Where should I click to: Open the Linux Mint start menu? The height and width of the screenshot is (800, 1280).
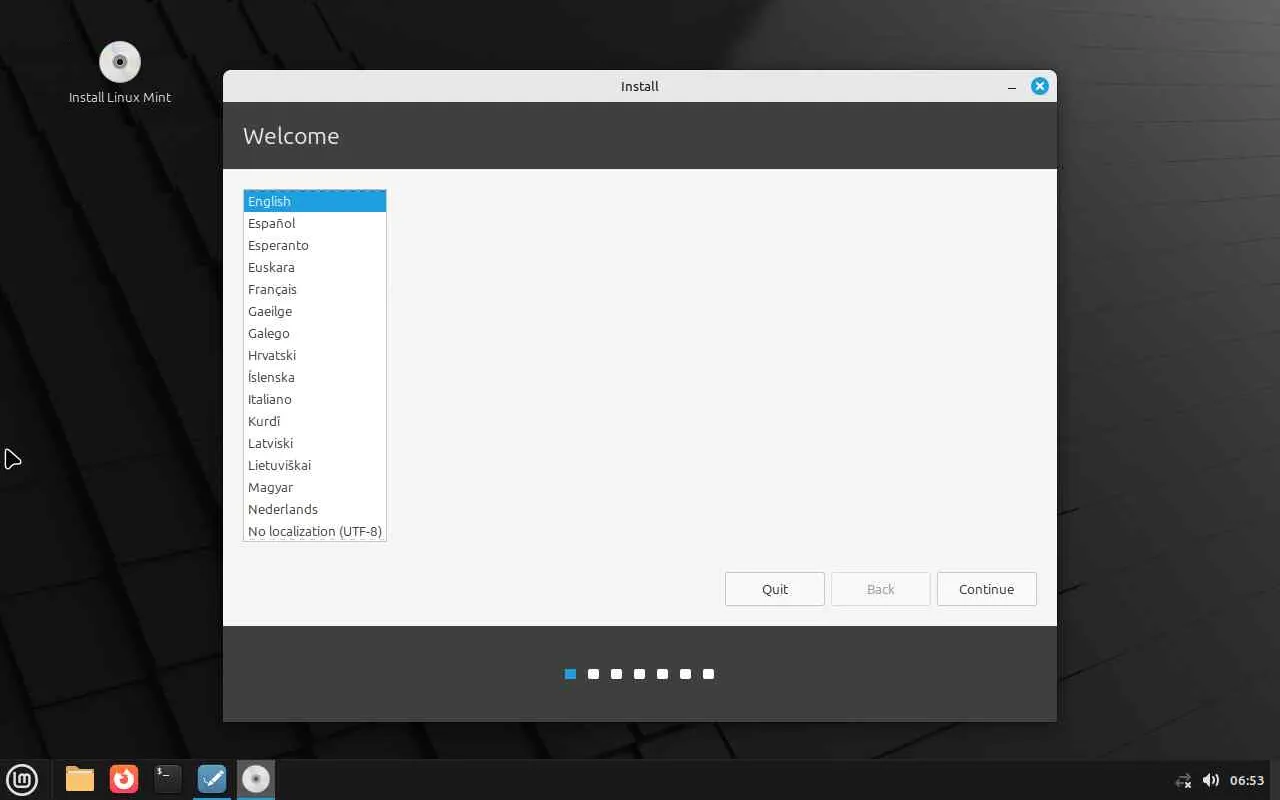tap(22, 779)
